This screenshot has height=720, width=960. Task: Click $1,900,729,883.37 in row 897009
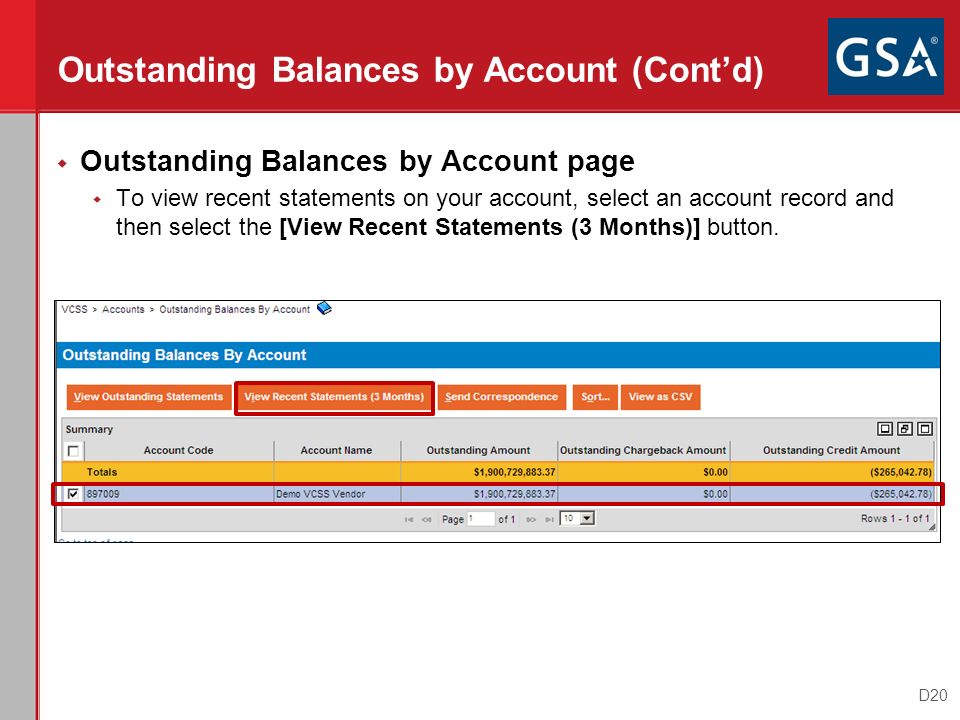pos(514,493)
